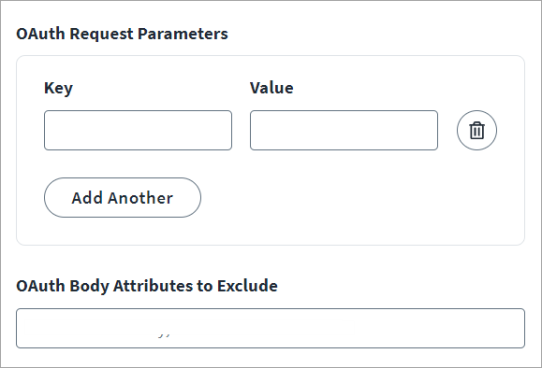
Task: Click the Key column label
Action: [x=58, y=88]
